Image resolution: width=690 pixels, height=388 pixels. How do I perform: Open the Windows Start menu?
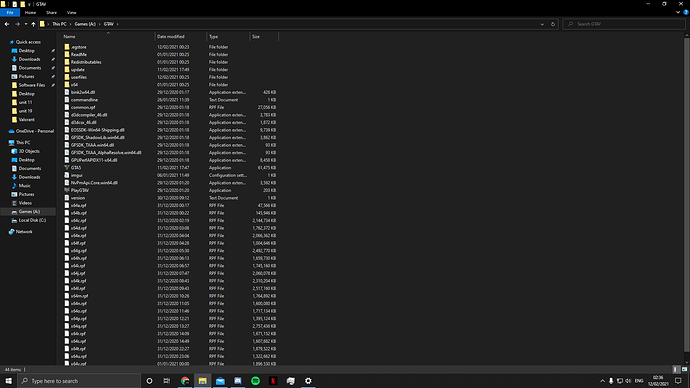8,381
